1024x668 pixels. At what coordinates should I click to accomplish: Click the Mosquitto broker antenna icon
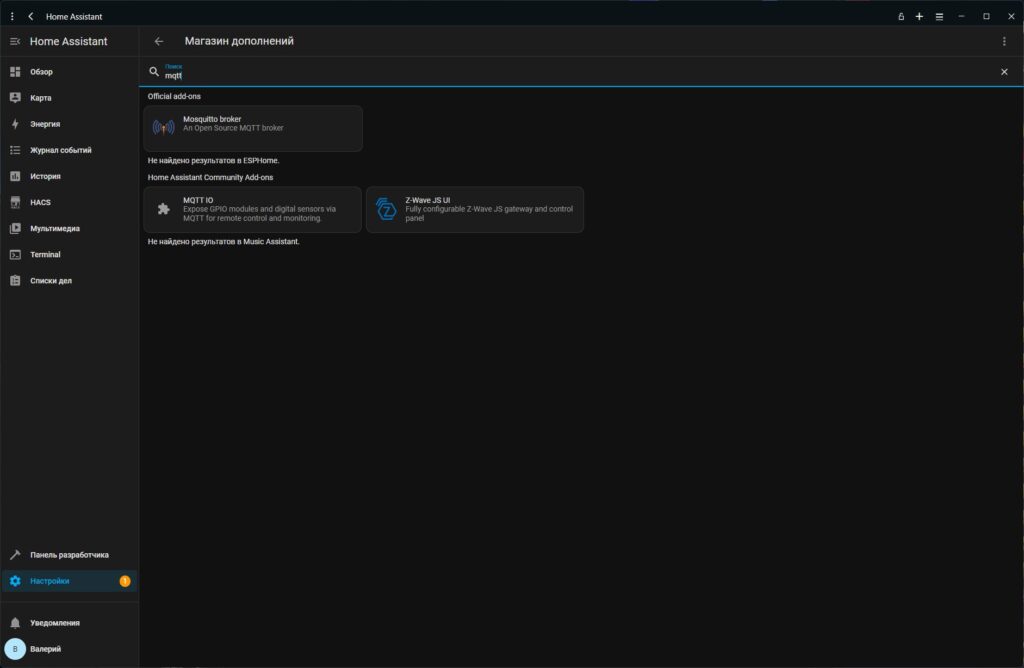163,128
